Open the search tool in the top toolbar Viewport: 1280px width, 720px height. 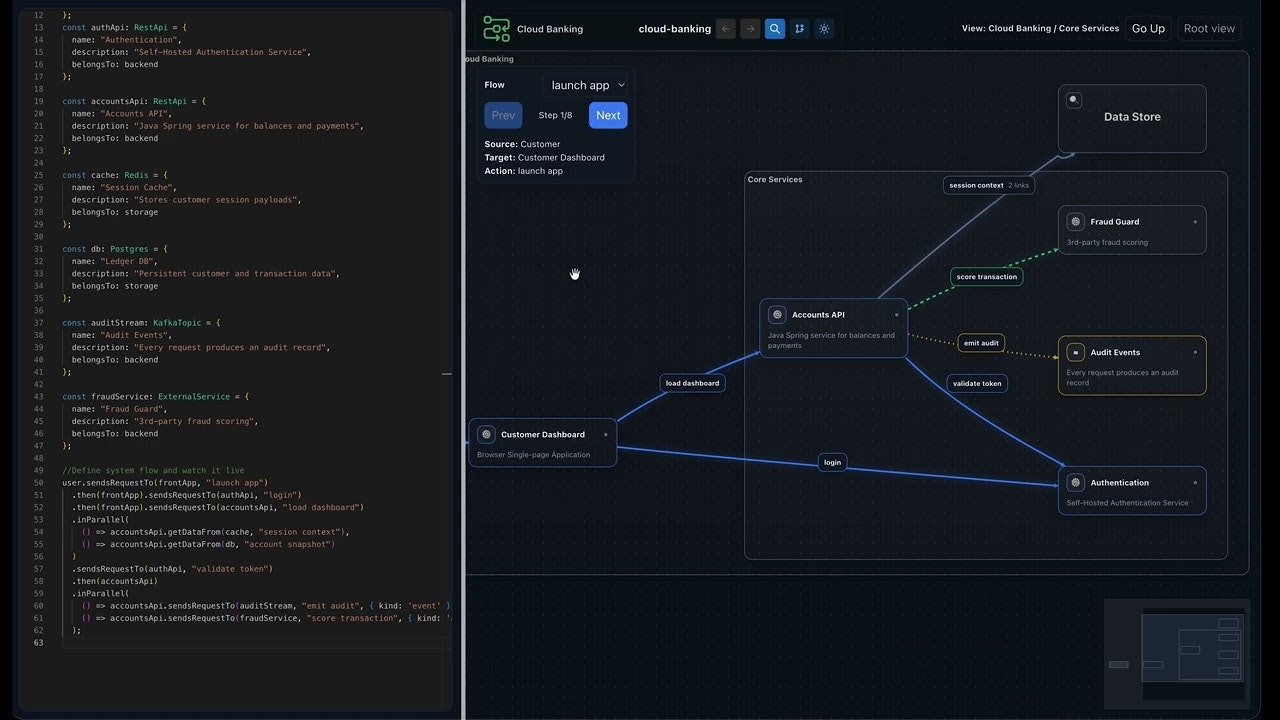click(775, 29)
